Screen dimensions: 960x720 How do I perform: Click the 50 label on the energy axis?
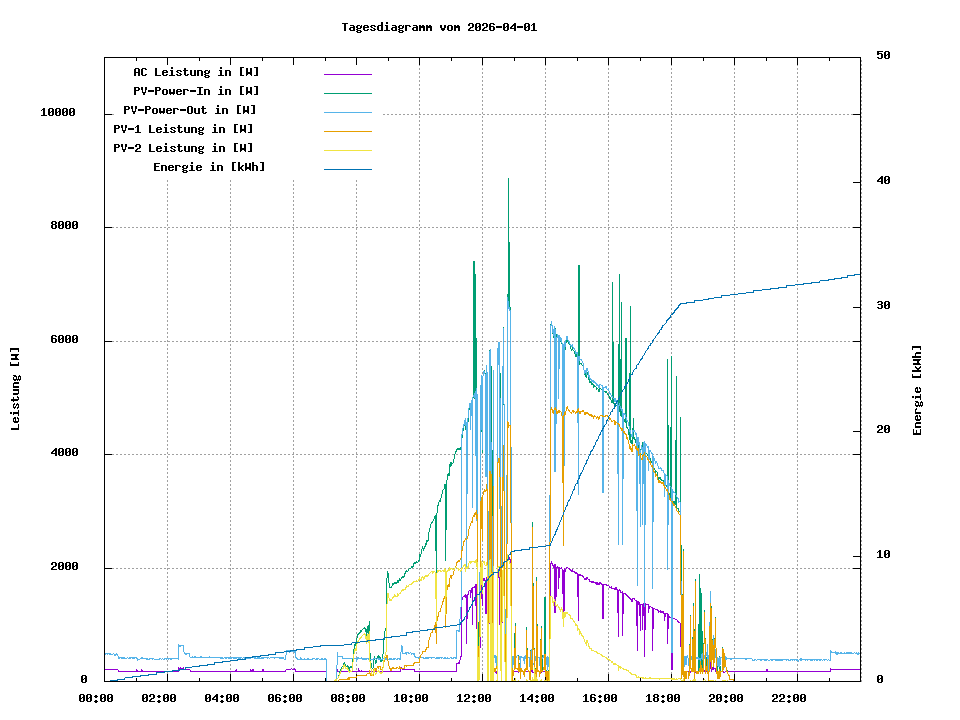[x=883, y=56]
